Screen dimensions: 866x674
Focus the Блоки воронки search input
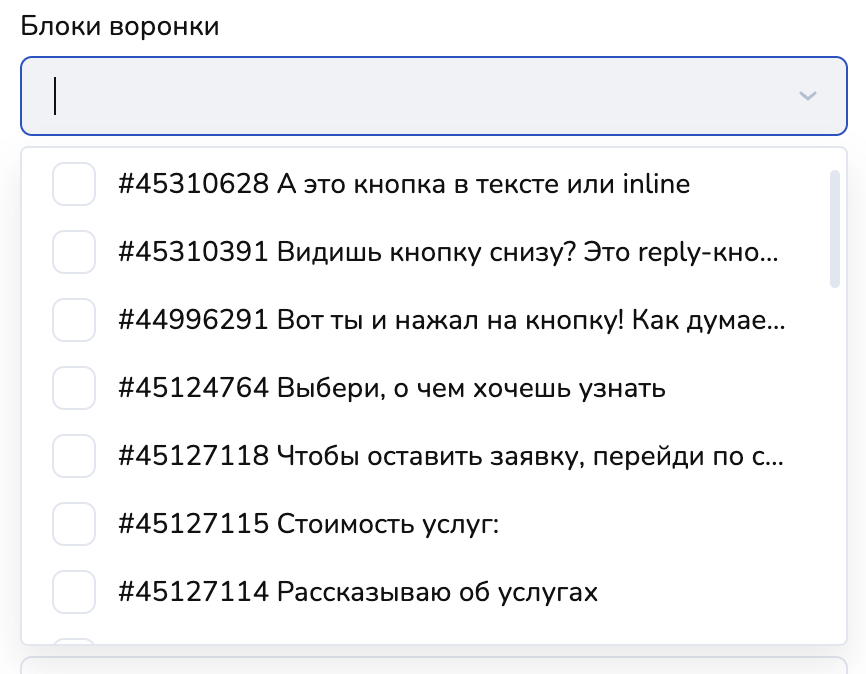[x=400, y=96]
